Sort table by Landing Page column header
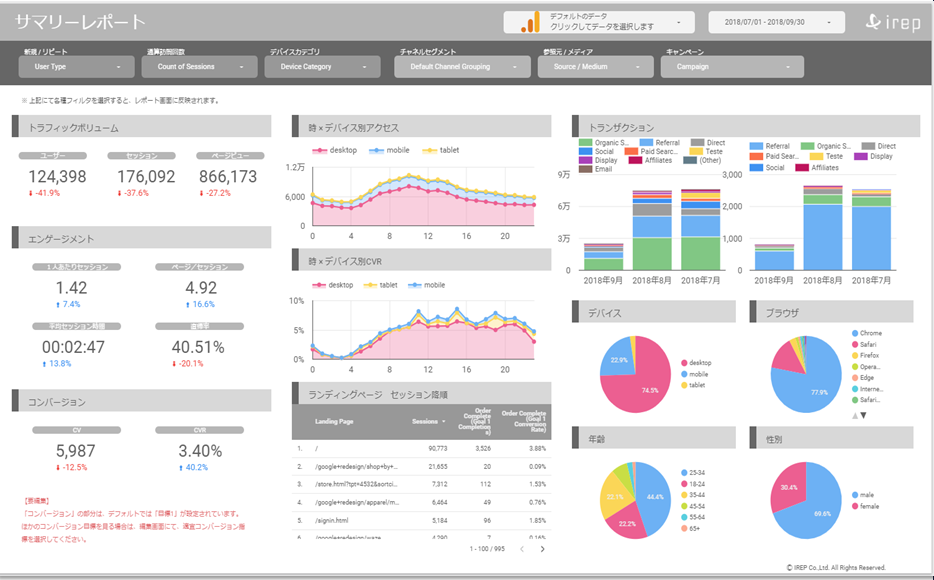This screenshot has width=934, height=580. 334,421
